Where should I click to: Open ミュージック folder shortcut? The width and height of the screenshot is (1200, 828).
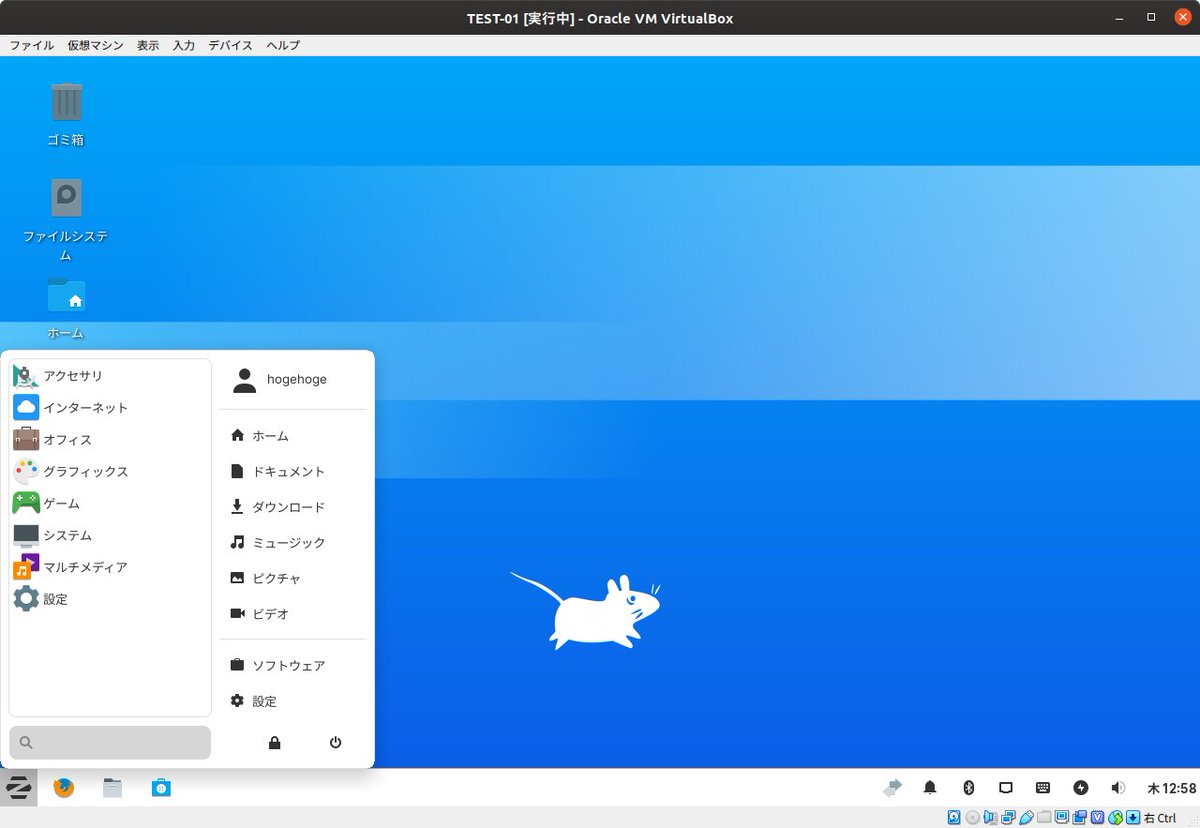point(293,542)
